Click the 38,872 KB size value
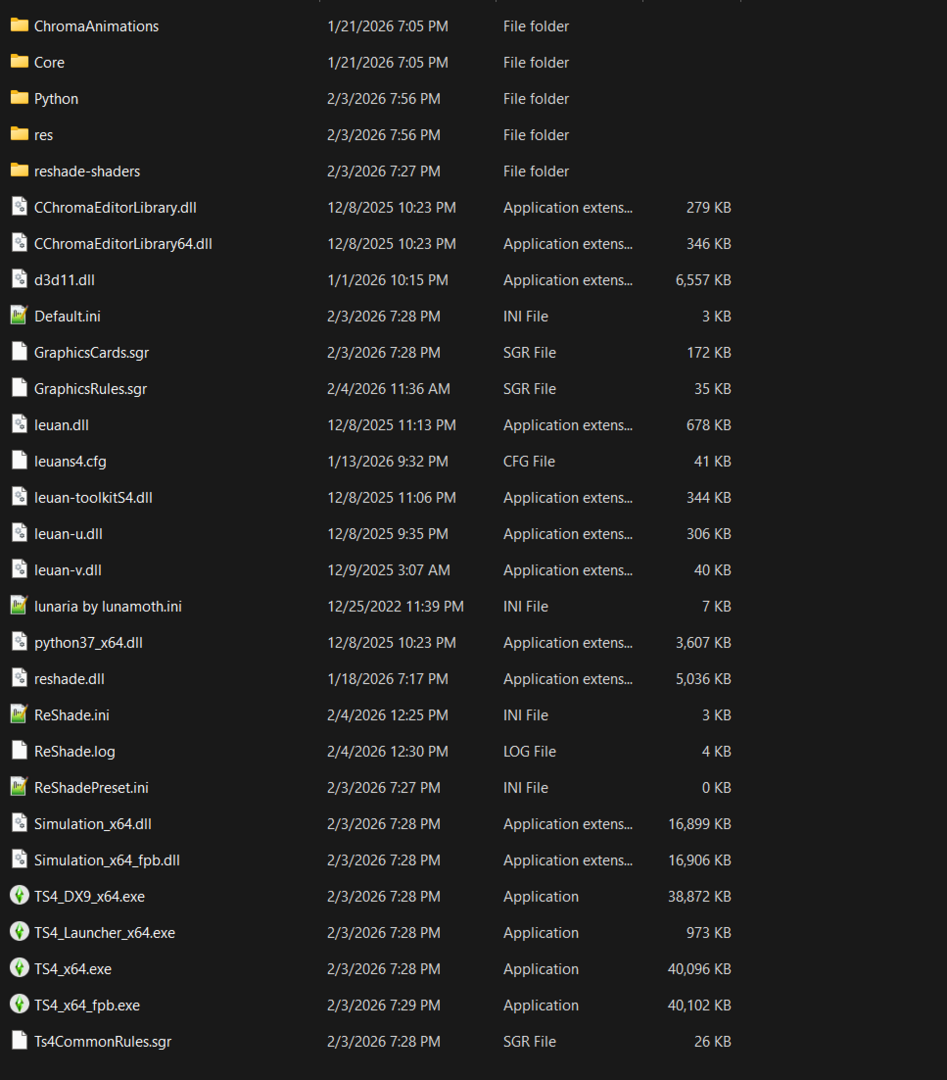 coord(700,897)
